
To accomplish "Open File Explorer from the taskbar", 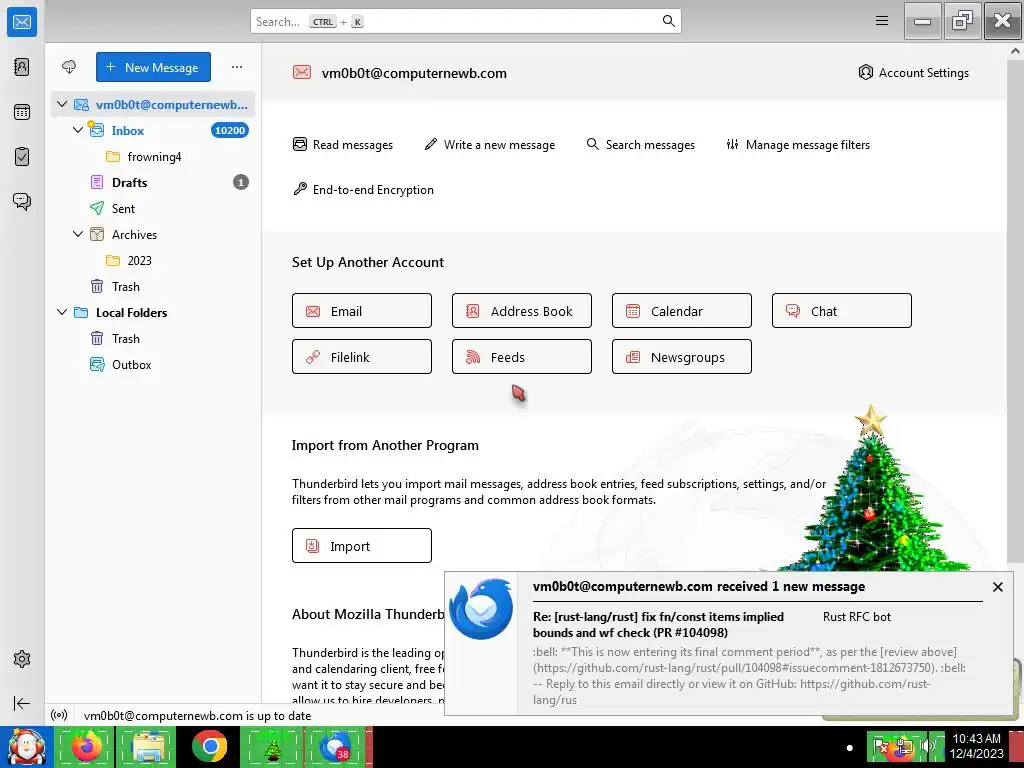I will point(147,746).
